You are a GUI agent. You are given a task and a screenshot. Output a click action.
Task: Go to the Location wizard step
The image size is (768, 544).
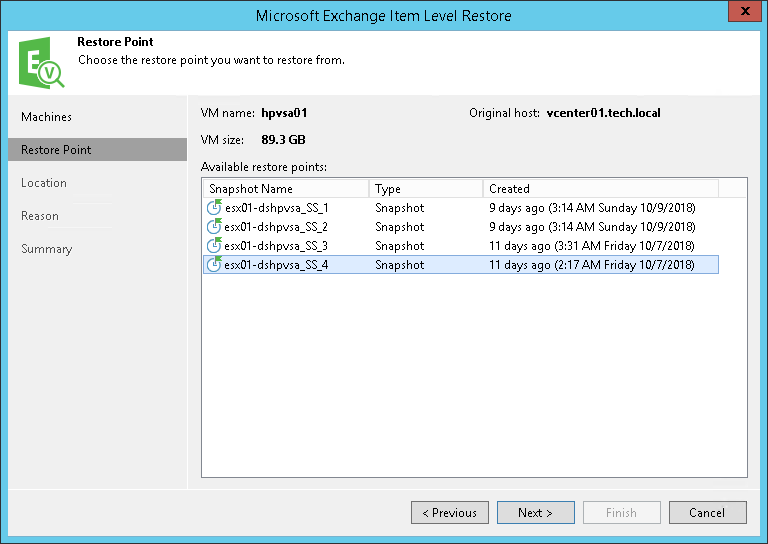tap(44, 183)
